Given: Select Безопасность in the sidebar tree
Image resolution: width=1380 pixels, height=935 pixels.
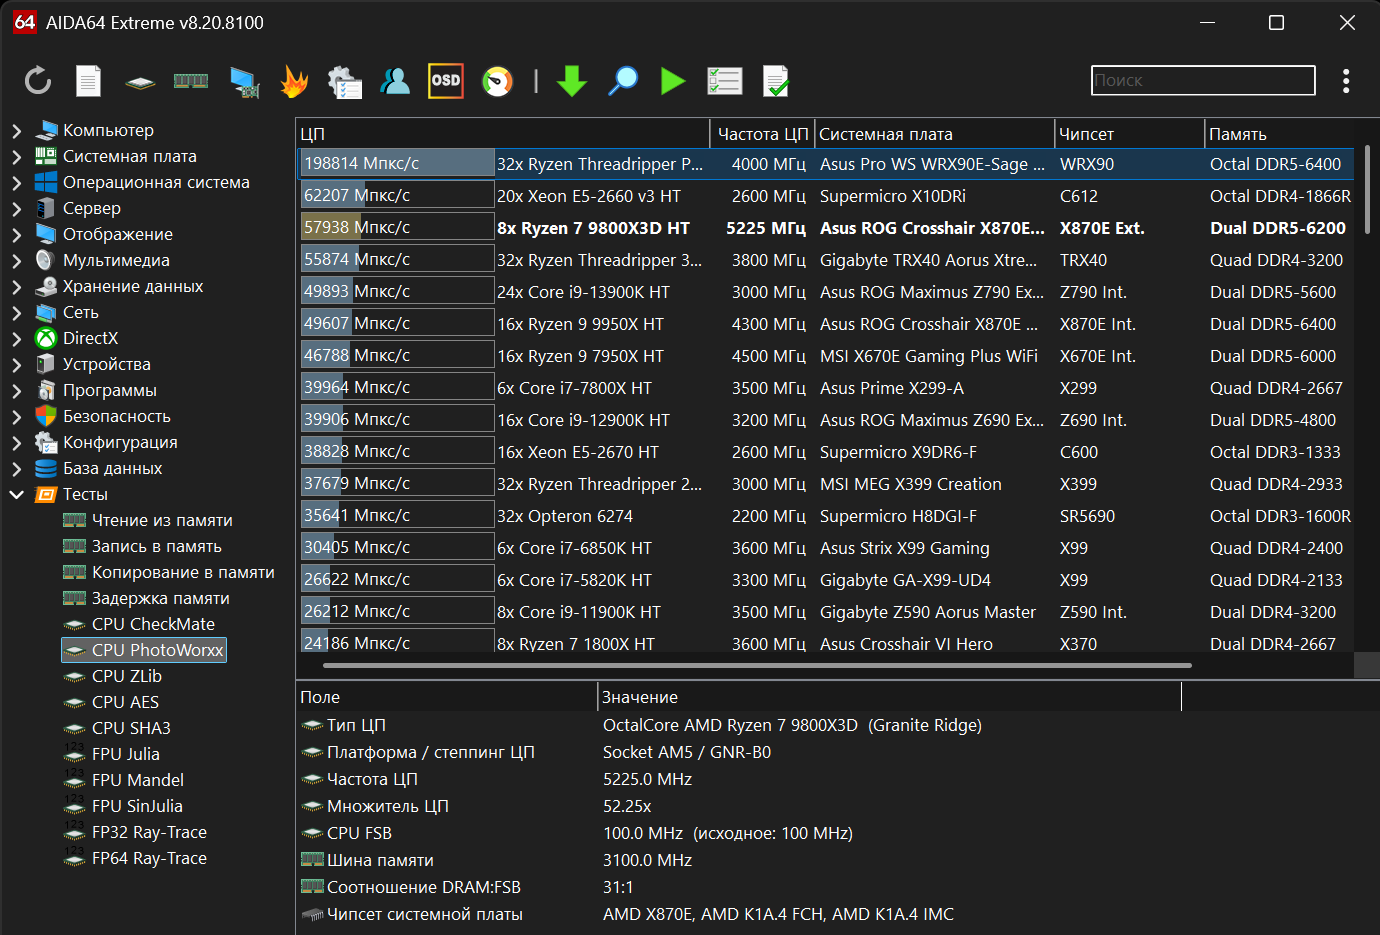Looking at the screenshot, I should 116,416.
